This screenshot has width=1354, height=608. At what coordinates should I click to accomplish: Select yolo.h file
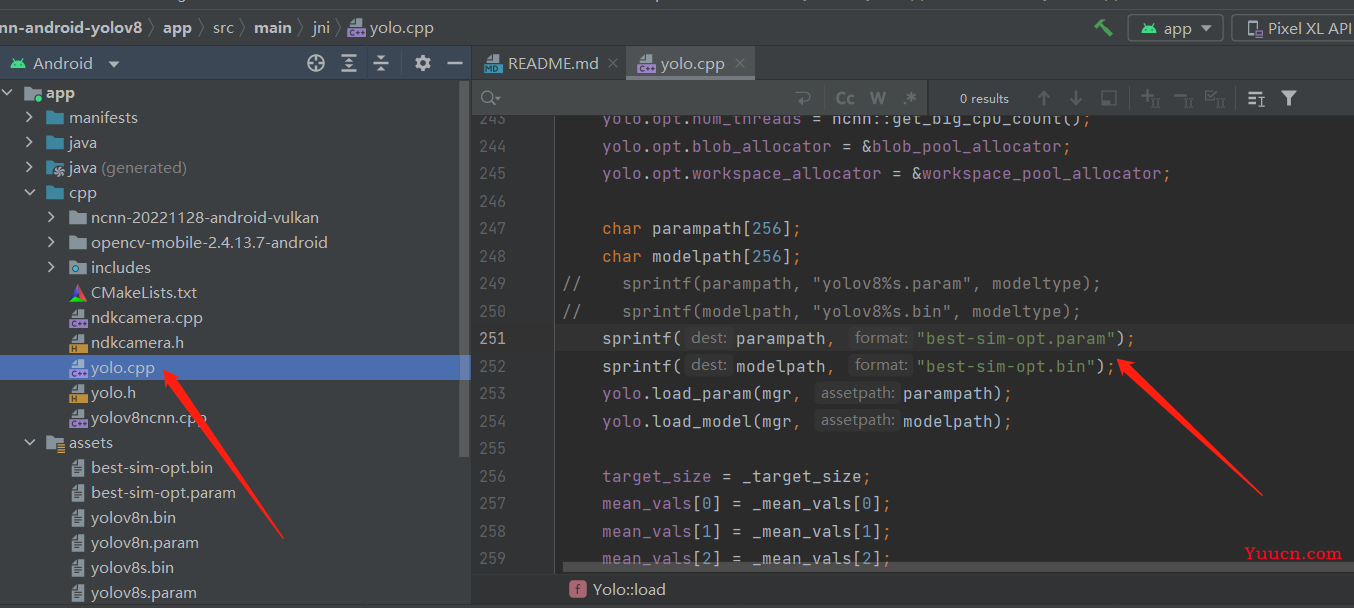(x=113, y=393)
